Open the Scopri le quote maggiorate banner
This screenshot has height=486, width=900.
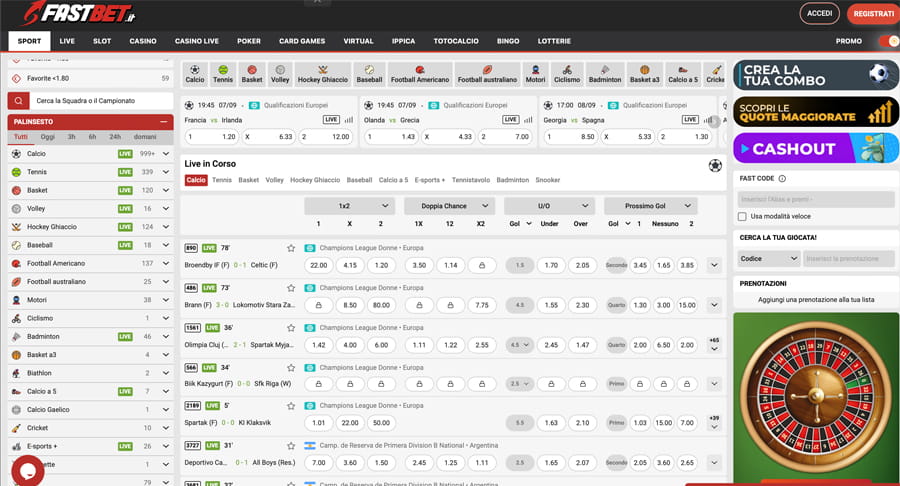click(x=816, y=112)
